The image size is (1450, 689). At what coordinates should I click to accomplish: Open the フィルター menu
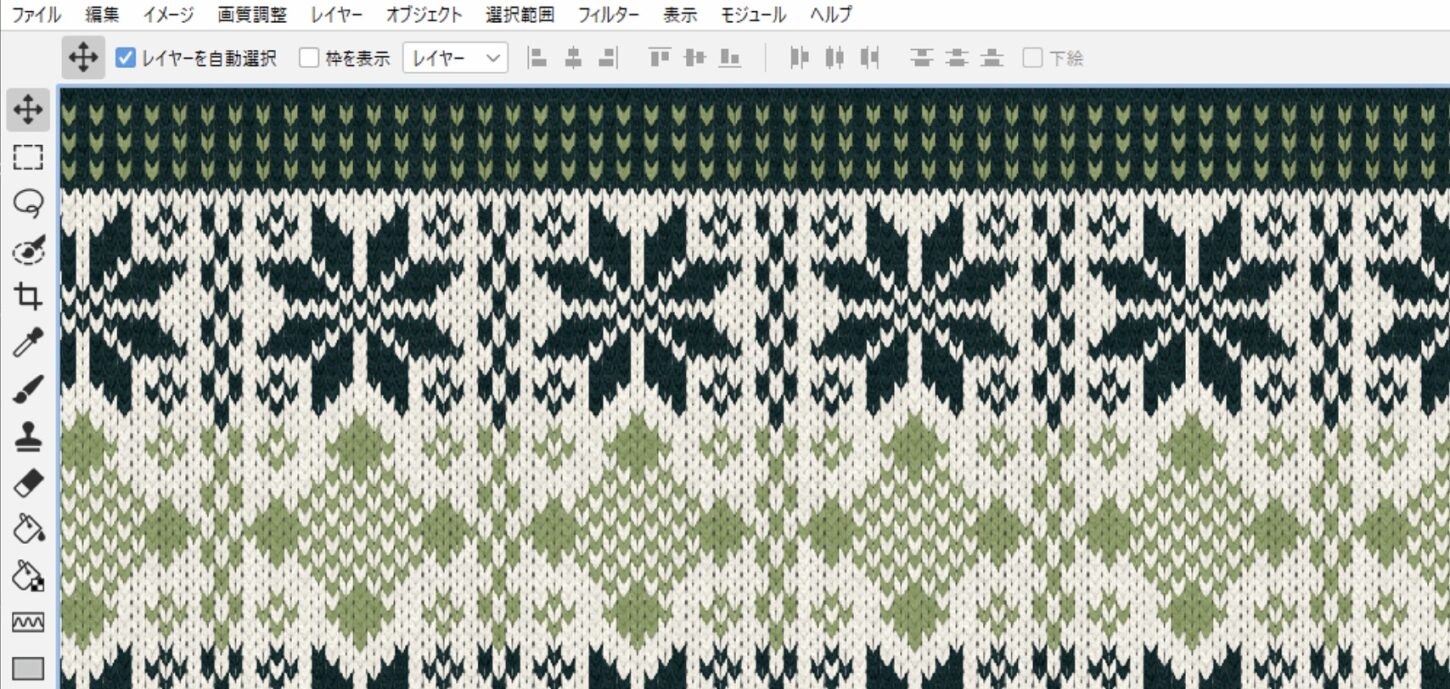tap(609, 15)
